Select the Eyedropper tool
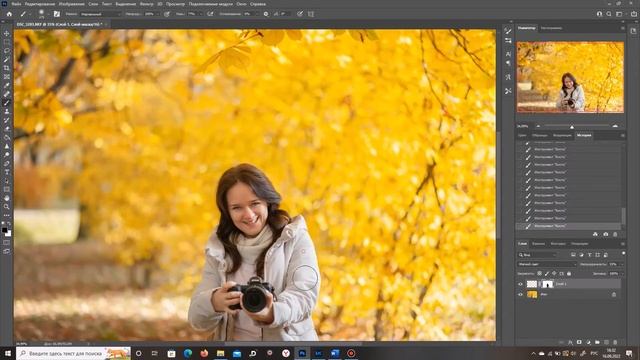The image size is (640, 360). tap(7, 85)
